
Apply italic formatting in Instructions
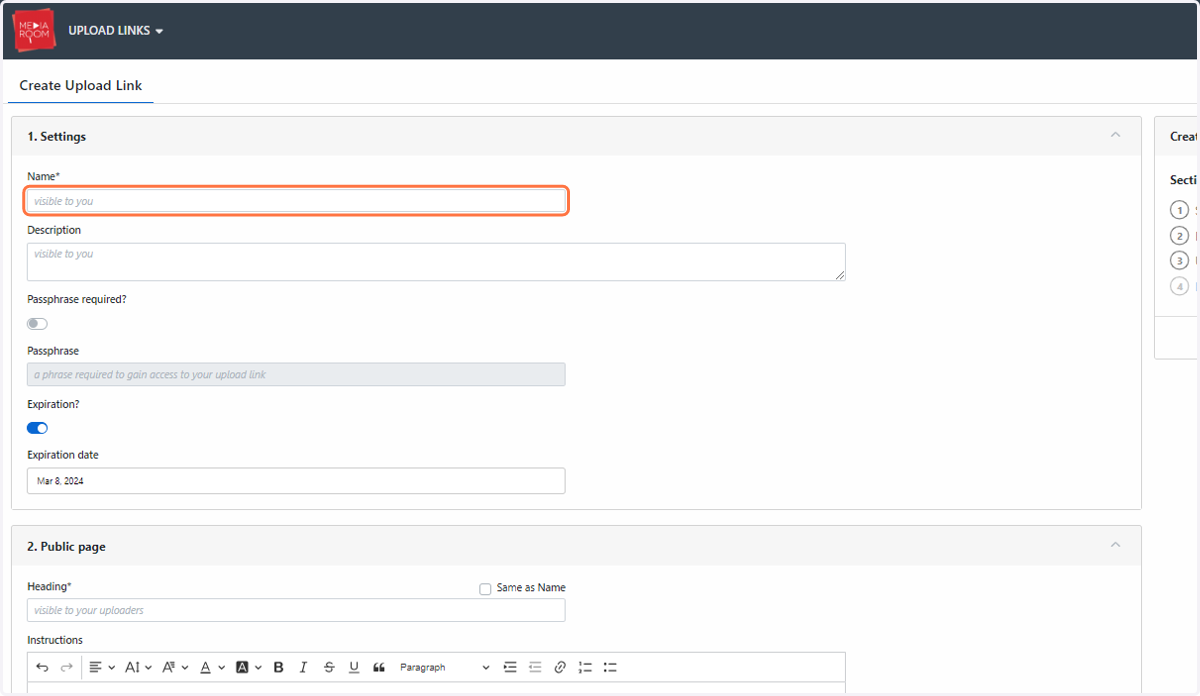pyautogui.click(x=303, y=667)
